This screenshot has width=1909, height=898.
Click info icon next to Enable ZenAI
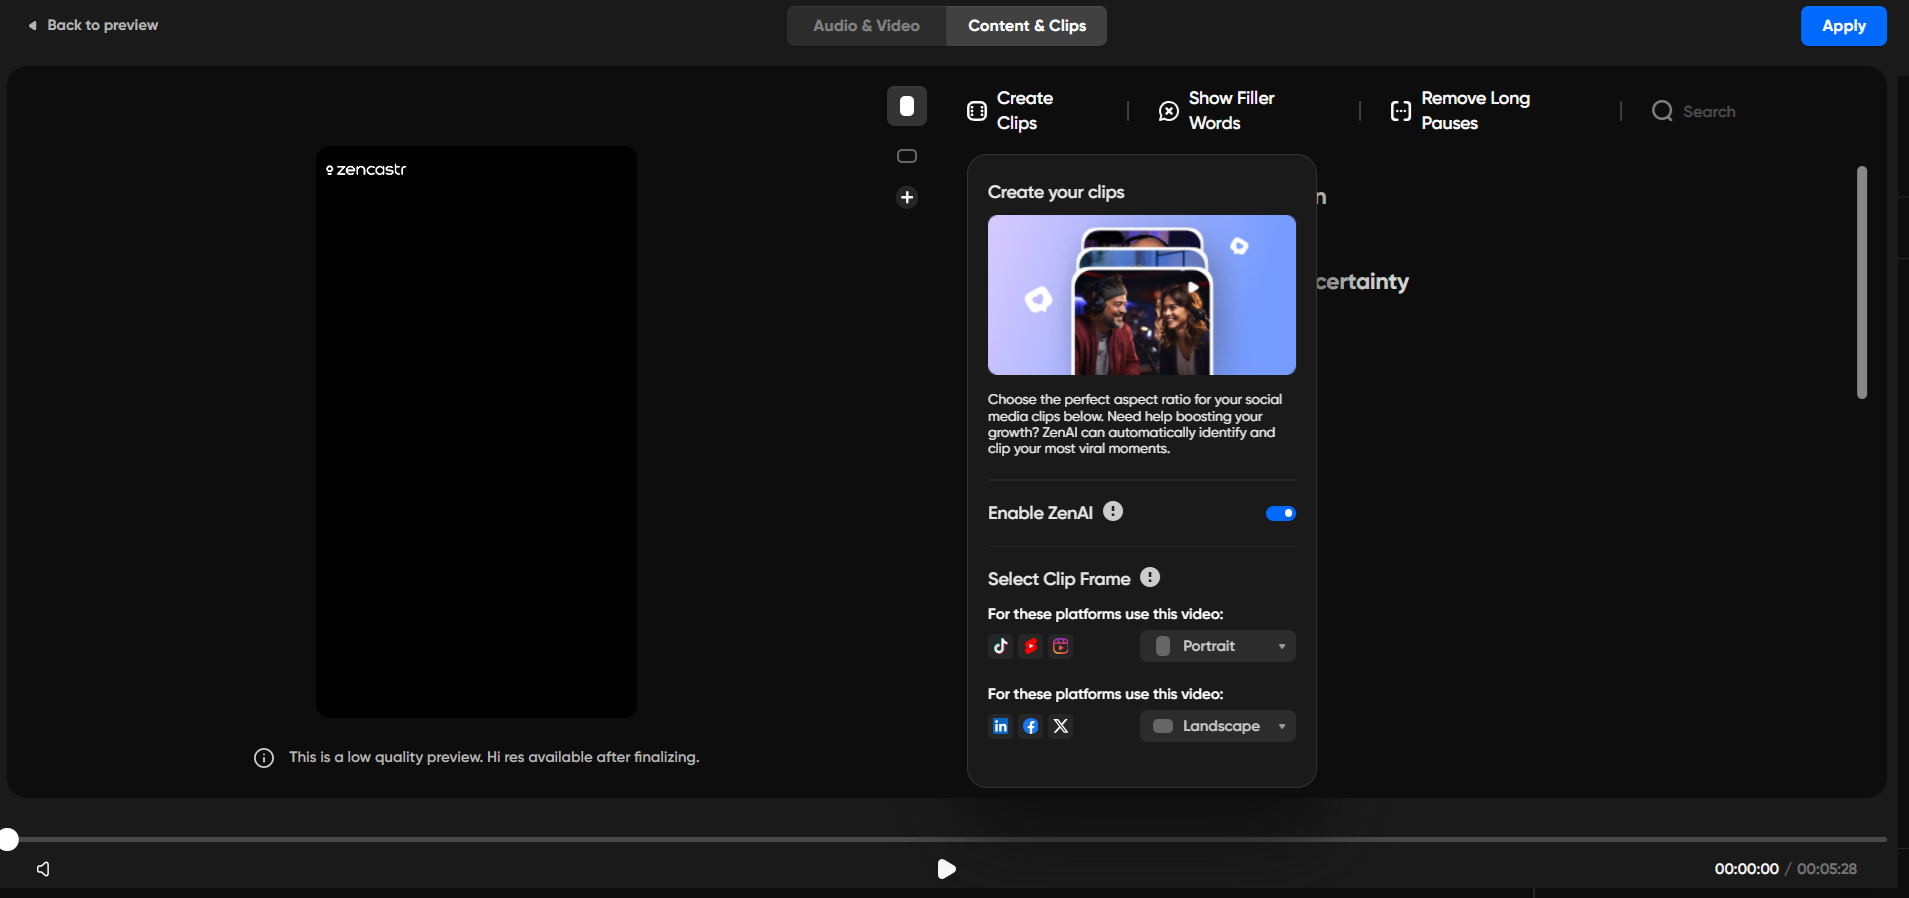pos(1113,511)
